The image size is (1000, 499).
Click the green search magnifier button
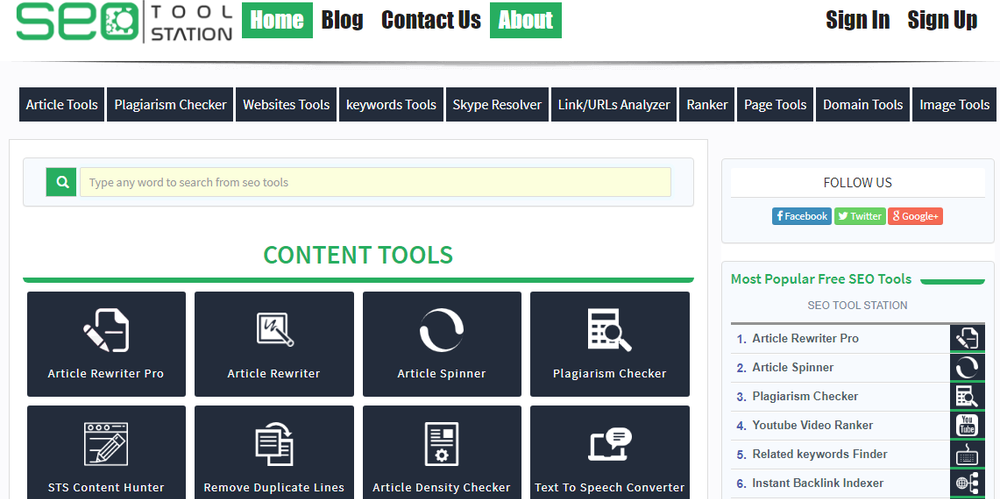coord(62,182)
